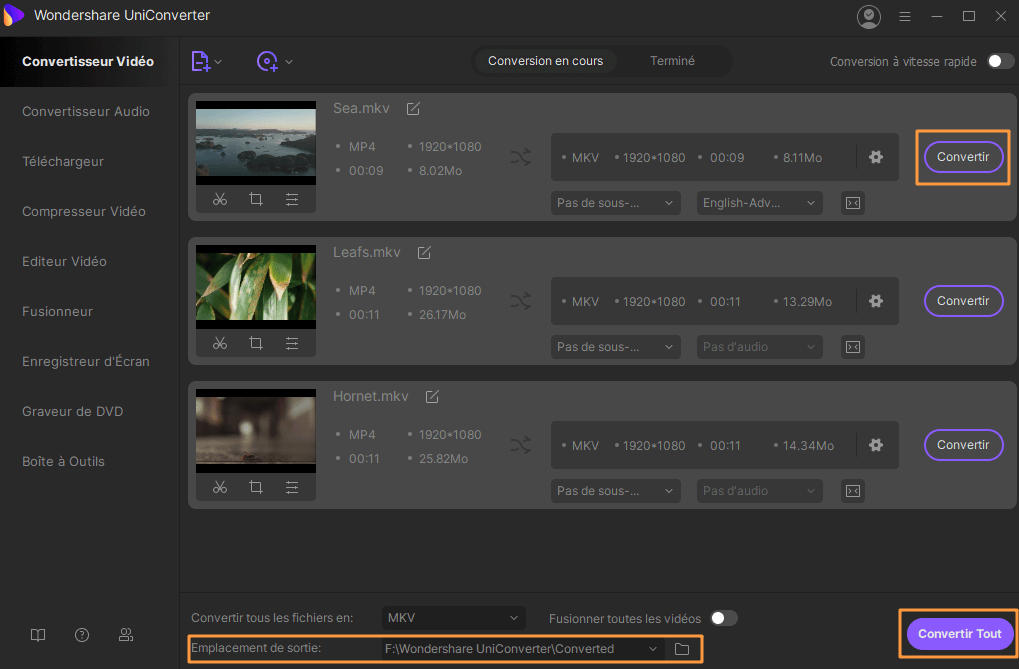Switch to Conversion en cours tab
1019x669 pixels.
545,60
